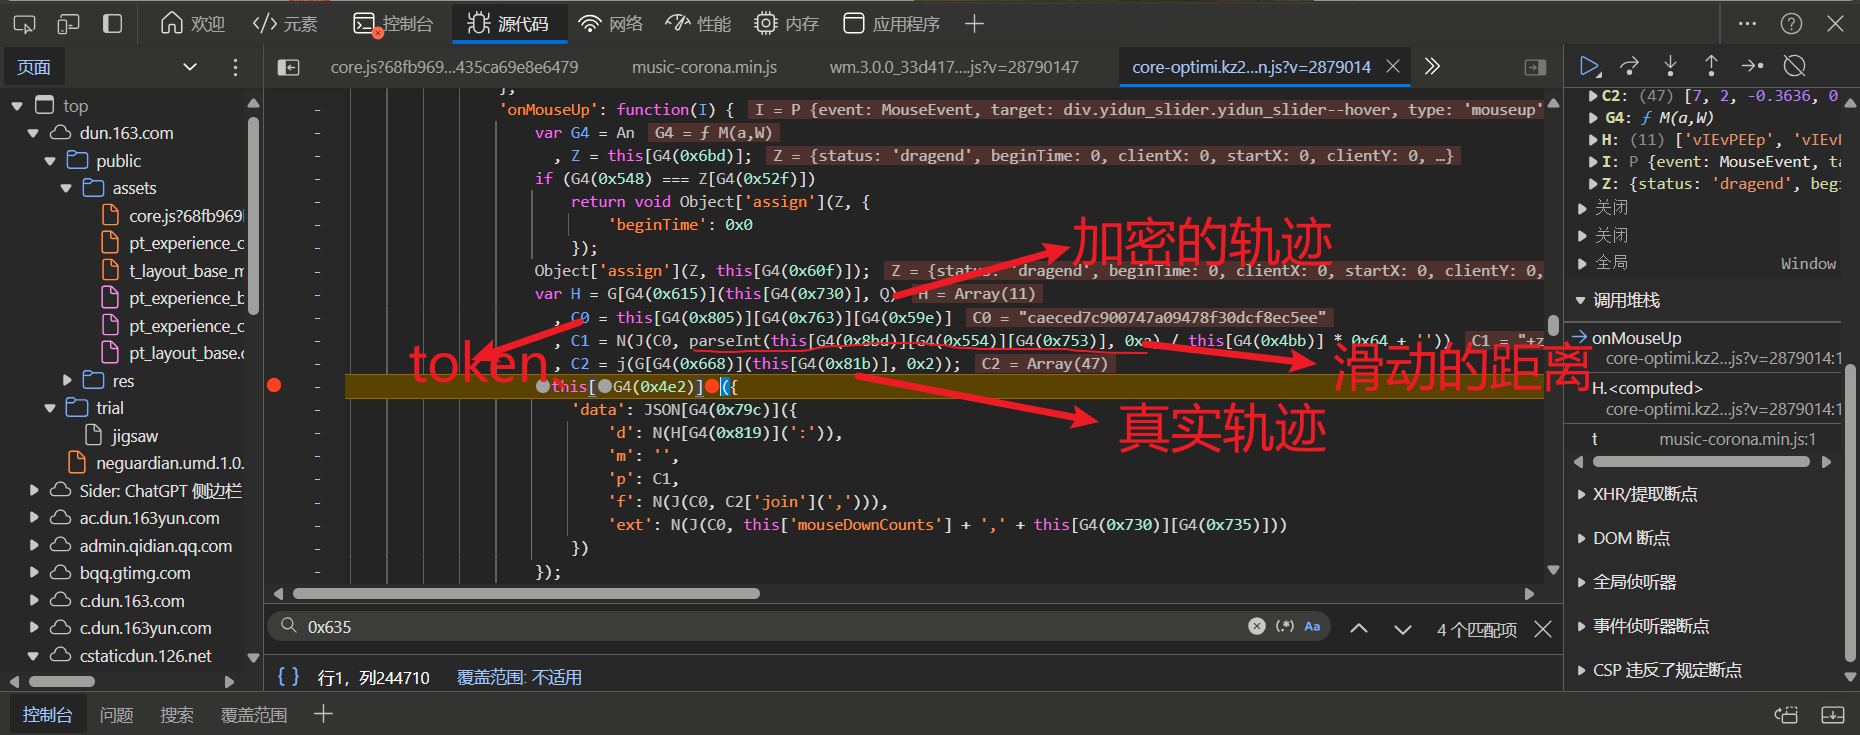Remove the breakpoint red dot in gutter

(x=274, y=386)
